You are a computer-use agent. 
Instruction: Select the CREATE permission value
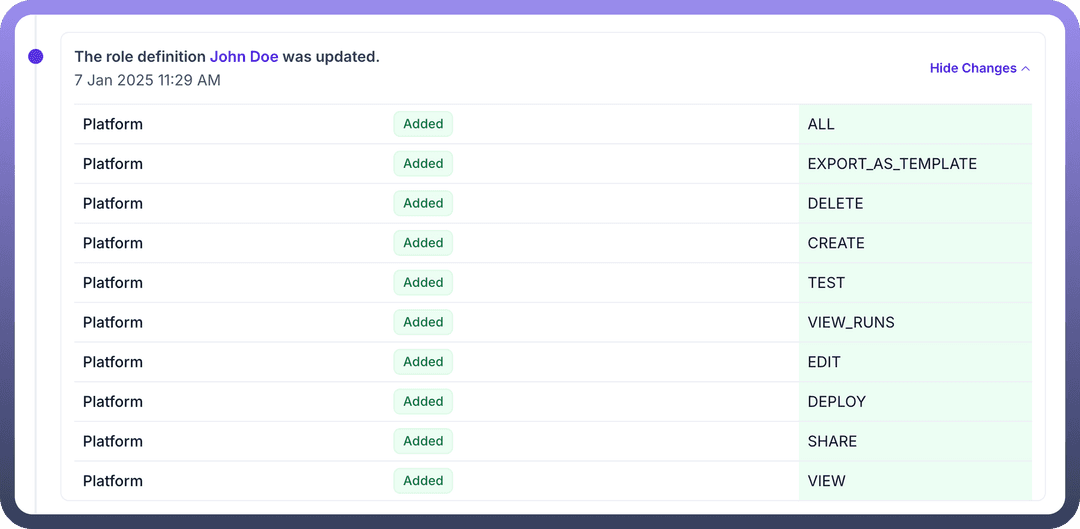(836, 243)
